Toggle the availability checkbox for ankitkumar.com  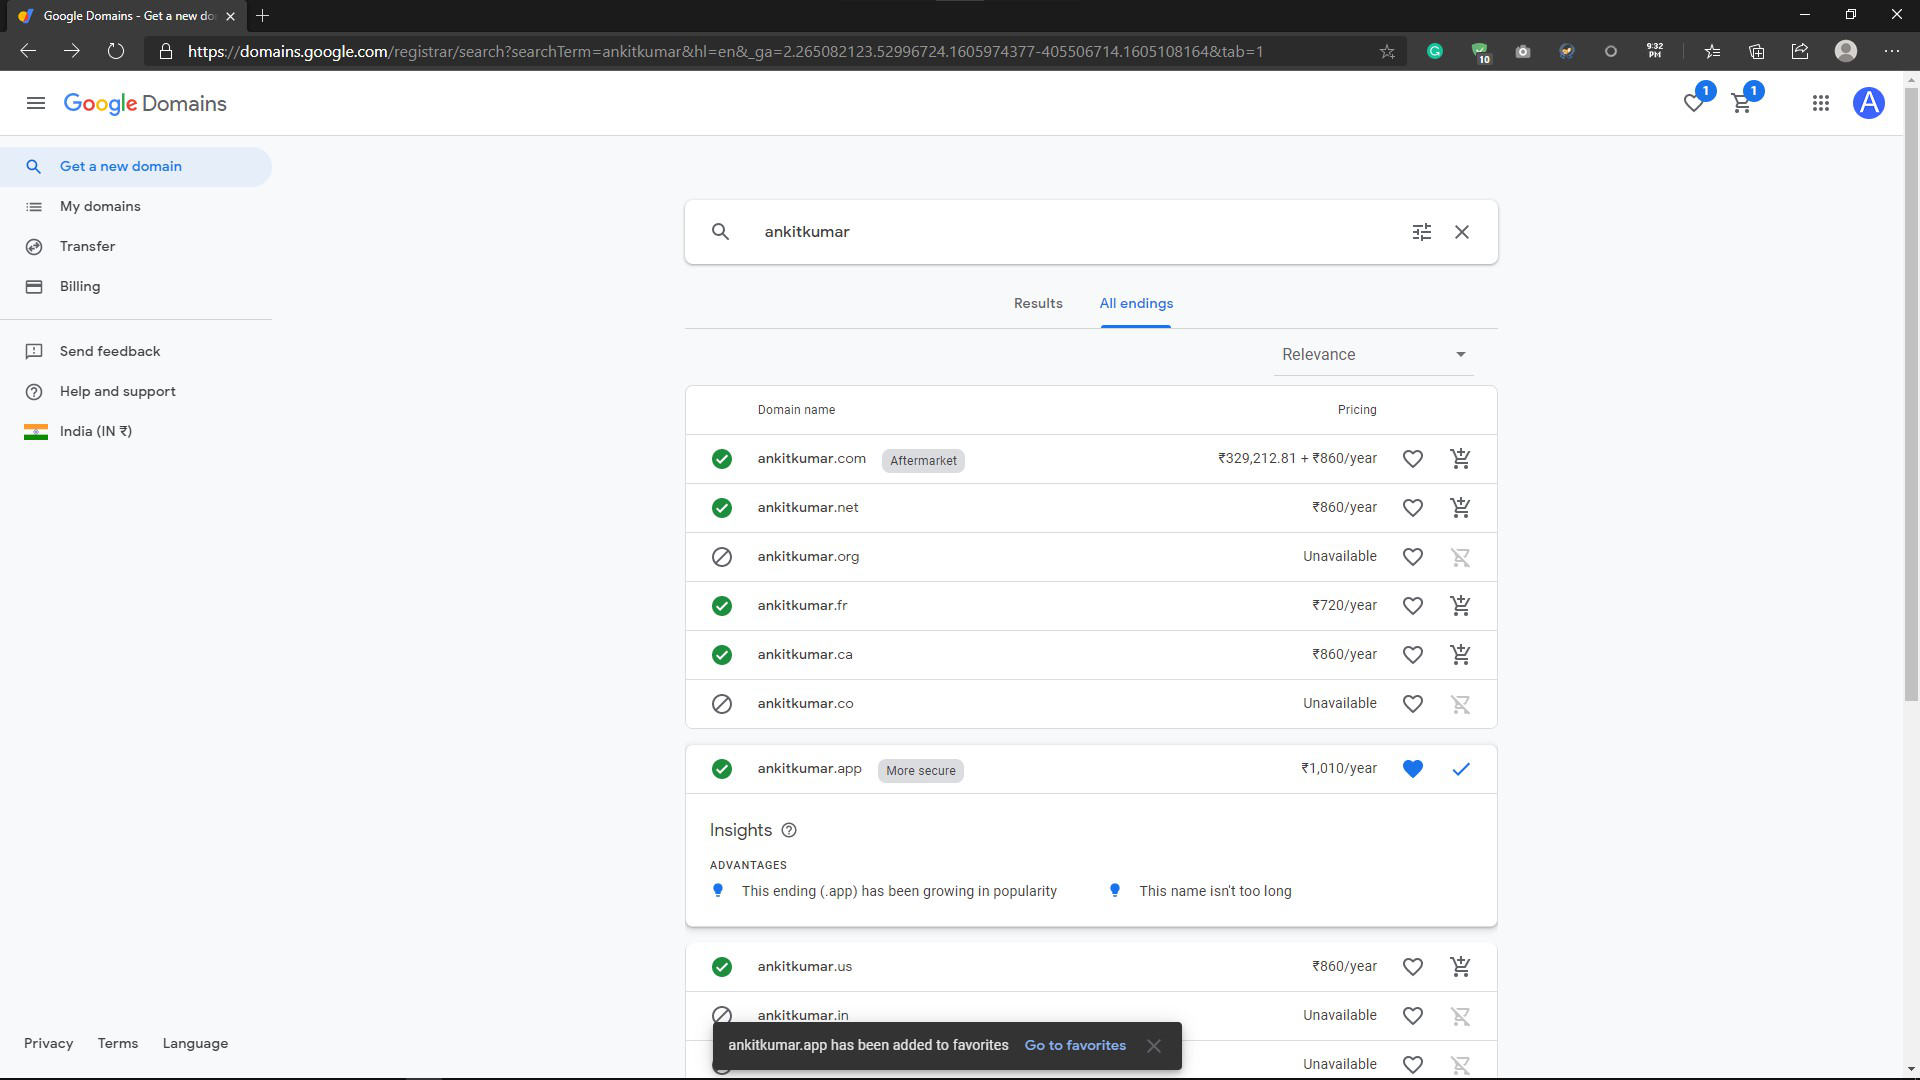721,458
